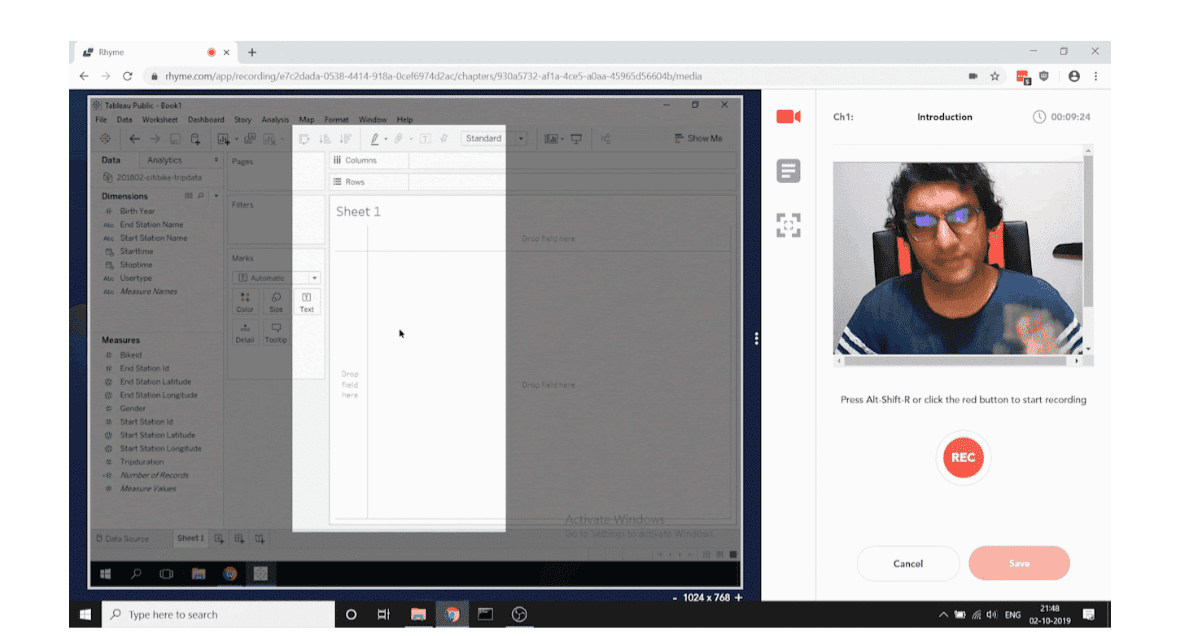Click the Tableau logo start page icon
The height and width of the screenshot is (636, 1194).
click(105, 139)
